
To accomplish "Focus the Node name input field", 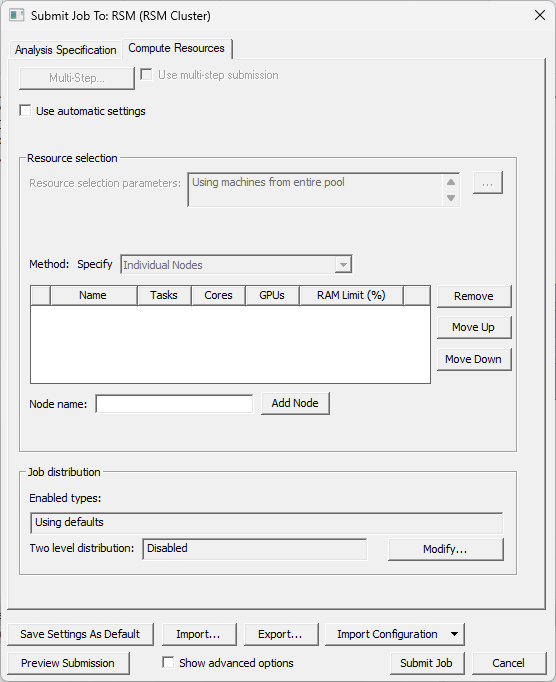I will 174,404.
